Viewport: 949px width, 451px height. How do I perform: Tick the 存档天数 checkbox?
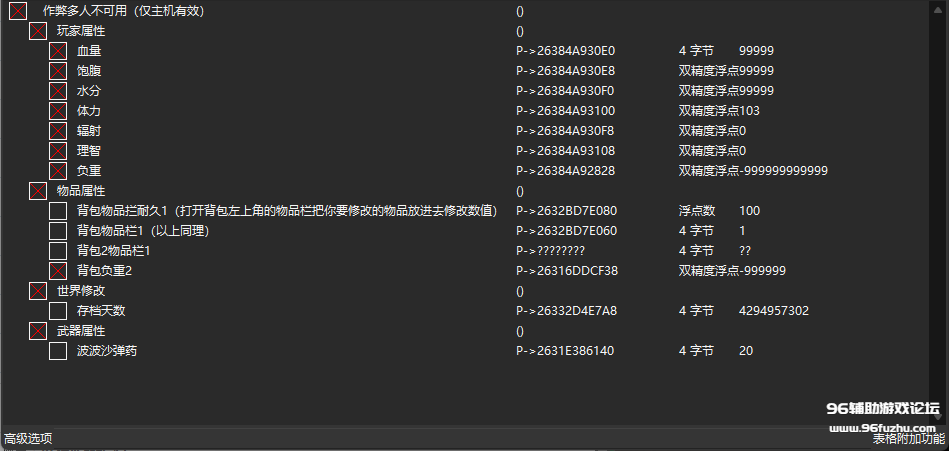(x=58, y=311)
